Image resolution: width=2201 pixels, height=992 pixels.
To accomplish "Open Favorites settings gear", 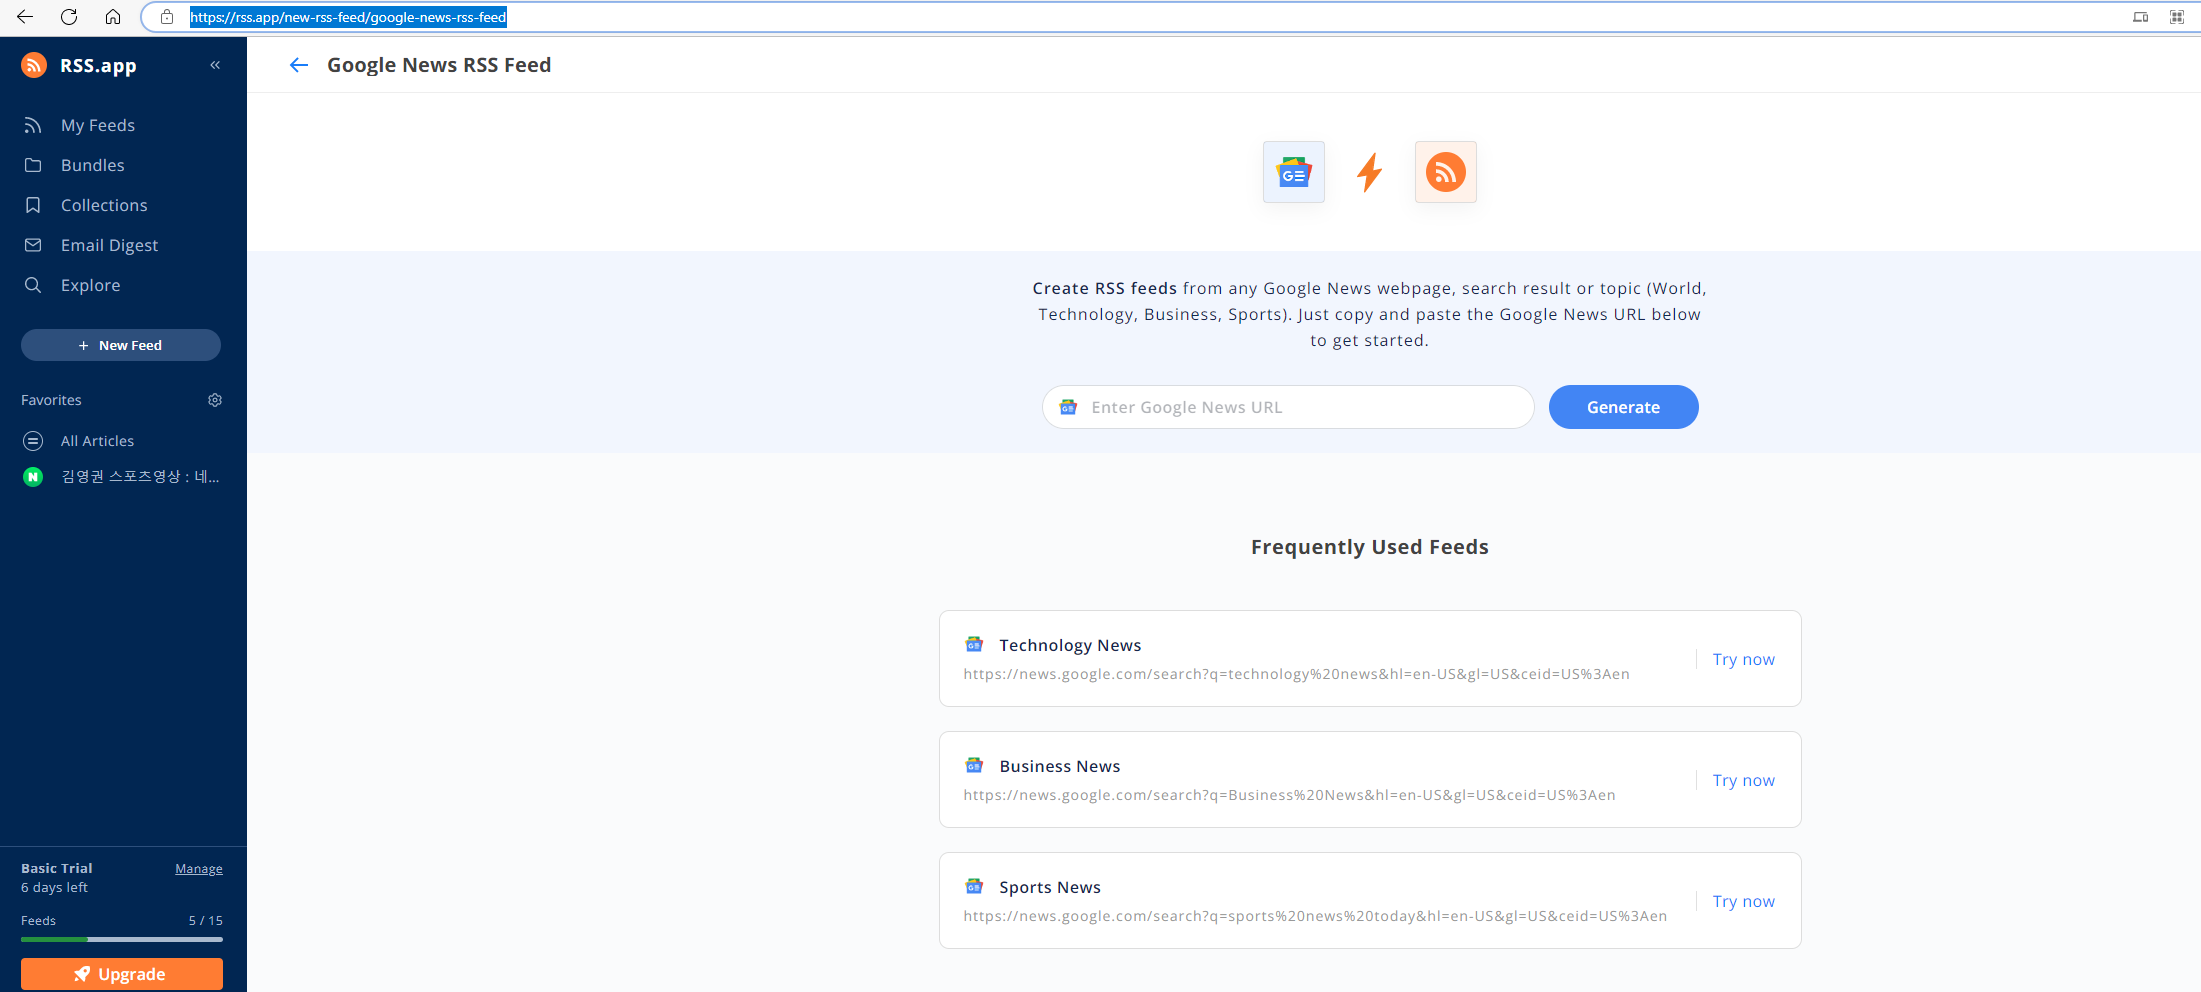I will (x=215, y=400).
